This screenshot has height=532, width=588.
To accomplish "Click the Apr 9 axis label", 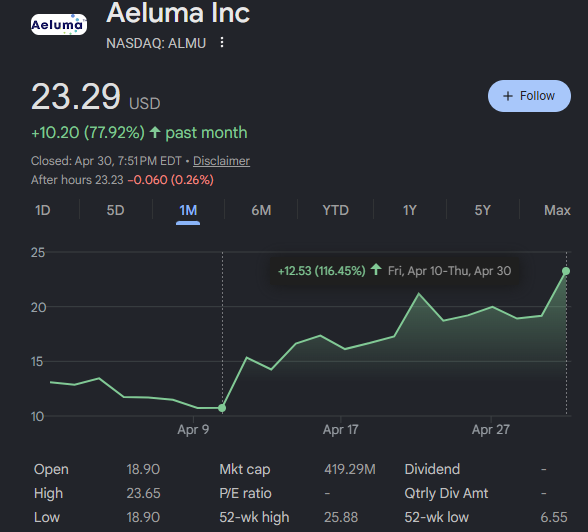I will pyautogui.click(x=193, y=429).
